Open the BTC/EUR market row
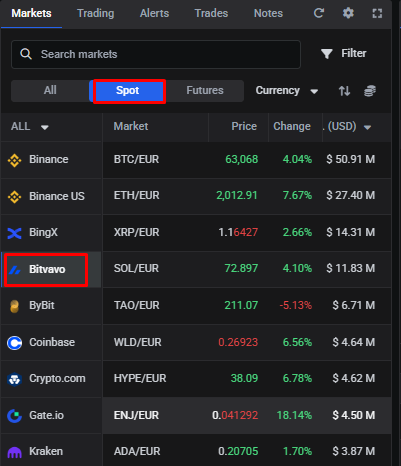401x466 pixels. coord(247,160)
